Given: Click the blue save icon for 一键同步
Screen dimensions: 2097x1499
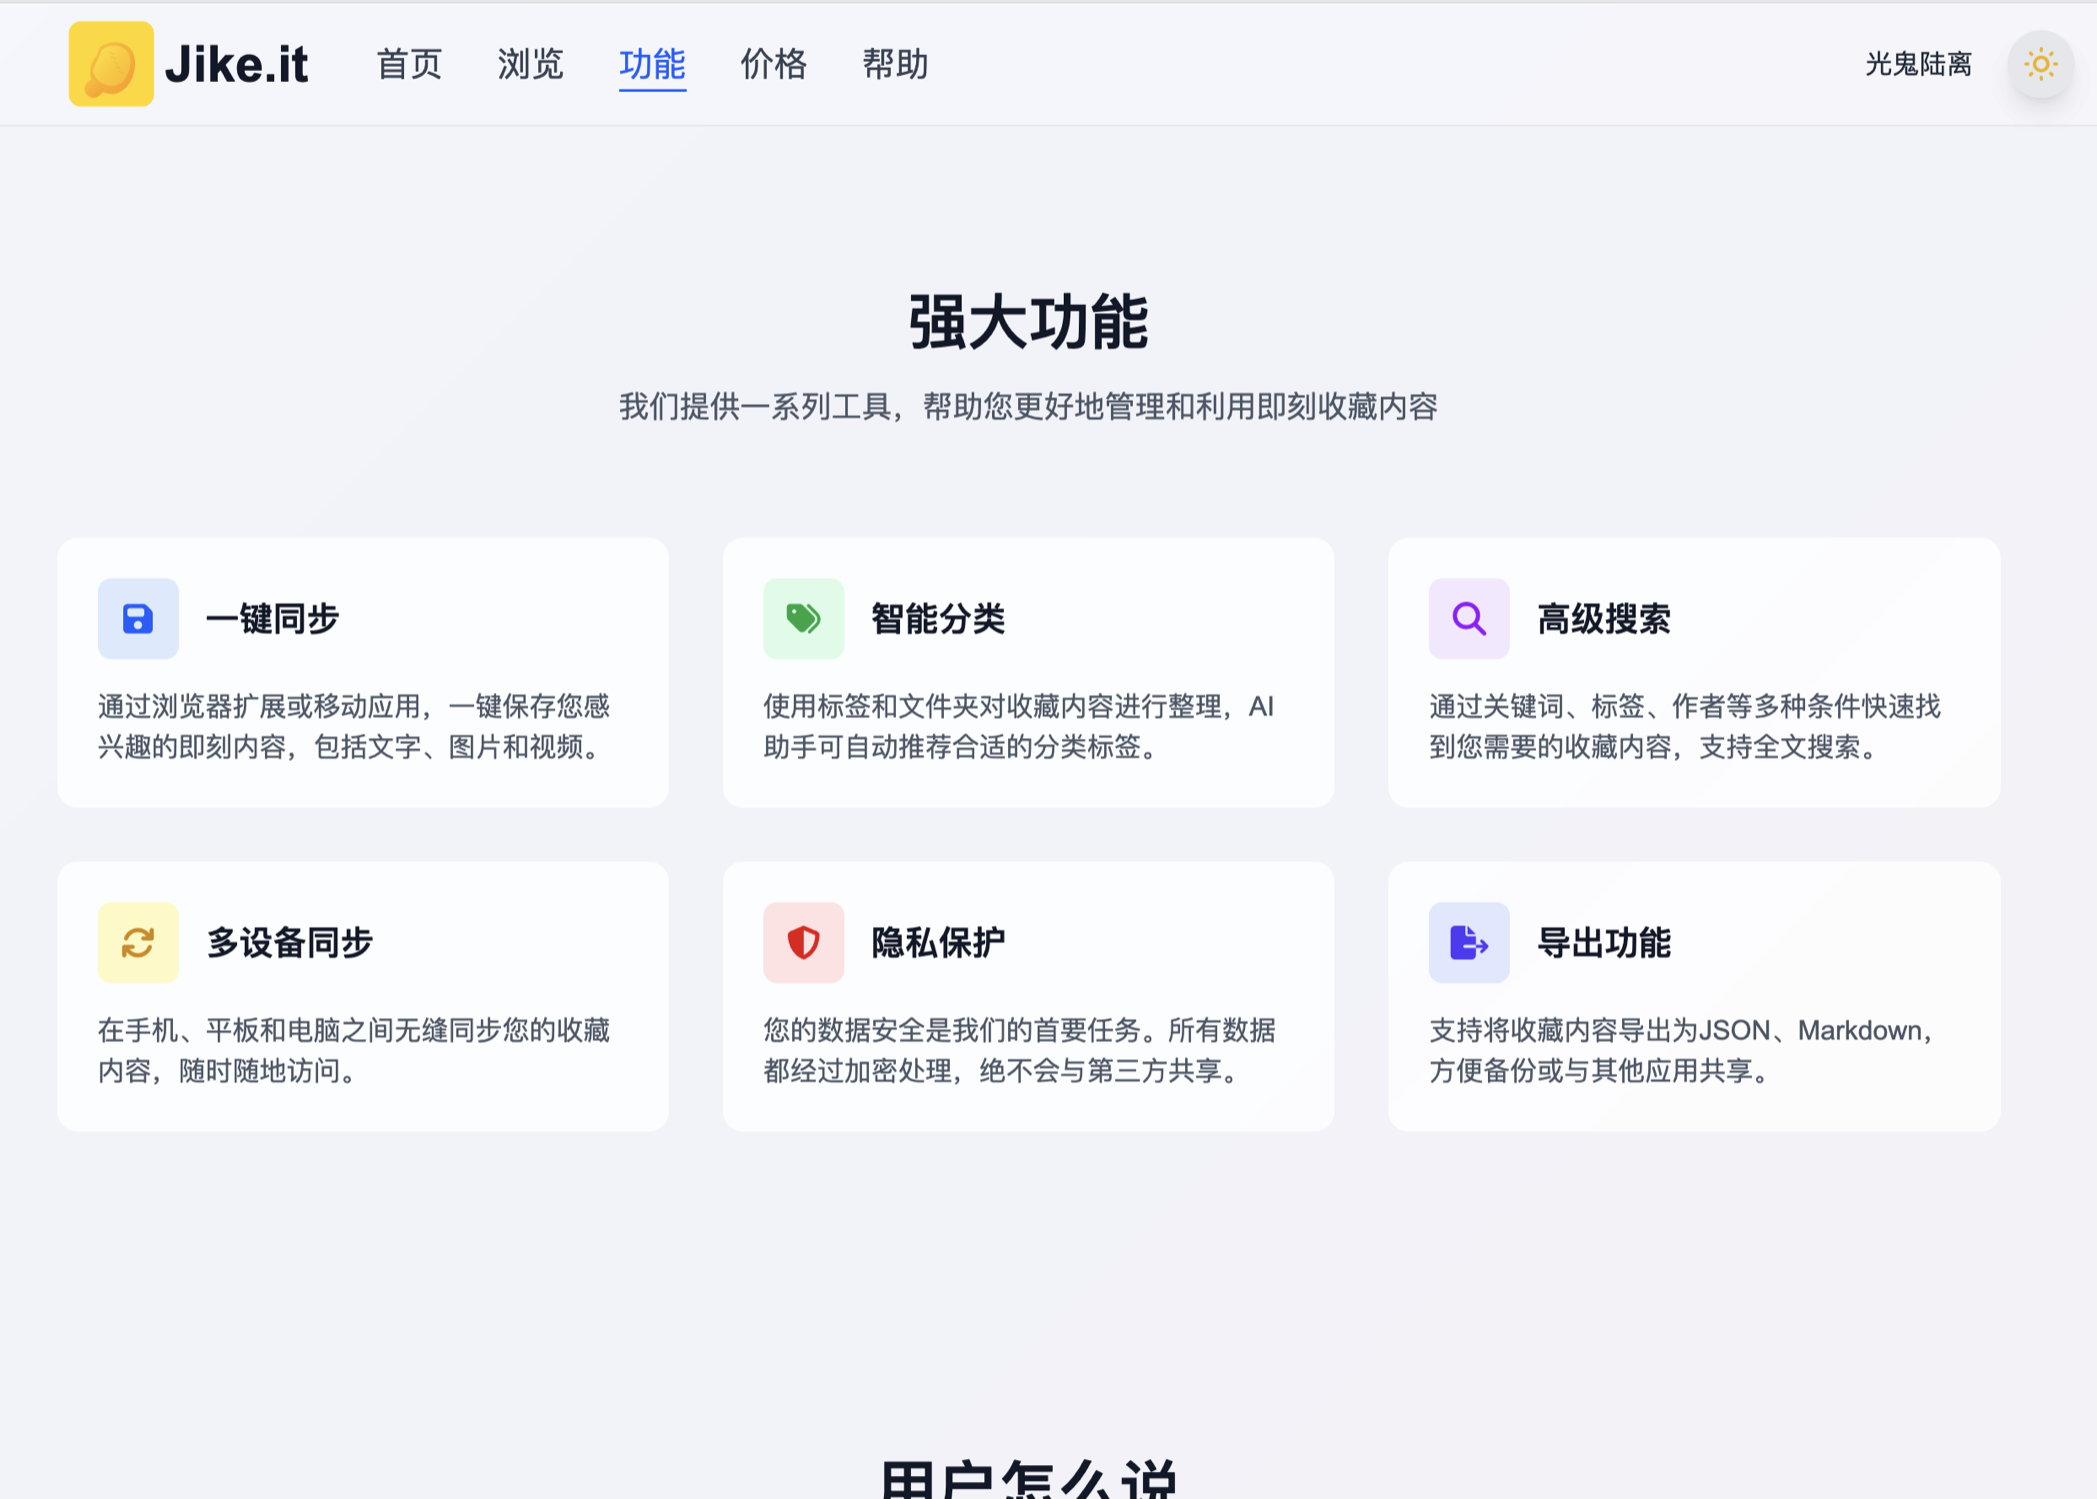Looking at the screenshot, I should coord(138,619).
